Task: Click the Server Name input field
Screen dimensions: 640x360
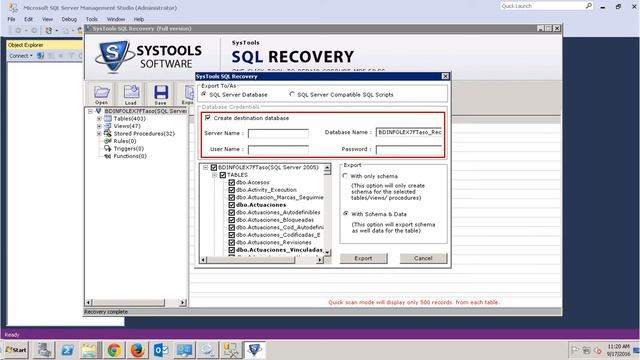Action: click(278, 133)
